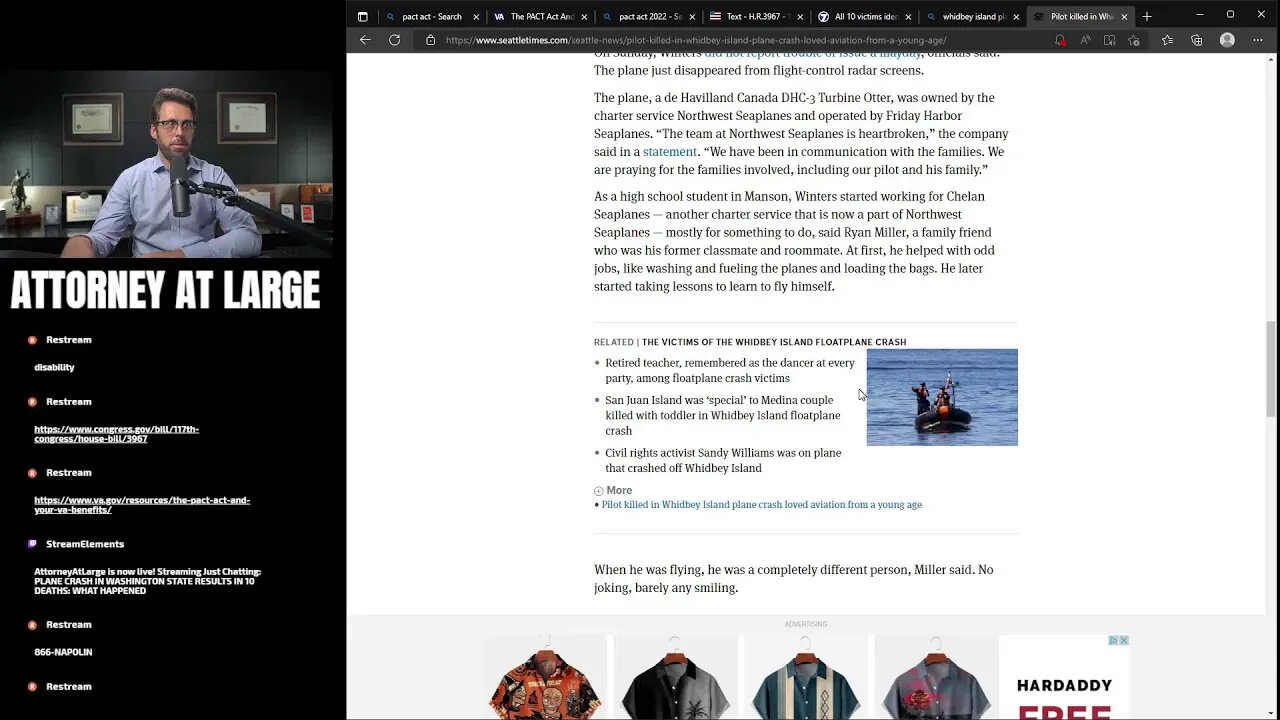Switch to 'Text - H.R.3967' tab
The width and height of the screenshot is (1280, 720).
pos(756,17)
